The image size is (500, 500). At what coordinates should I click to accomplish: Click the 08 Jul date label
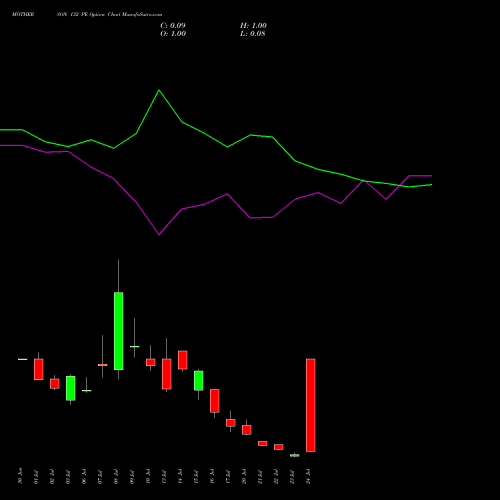pos(116,477)
